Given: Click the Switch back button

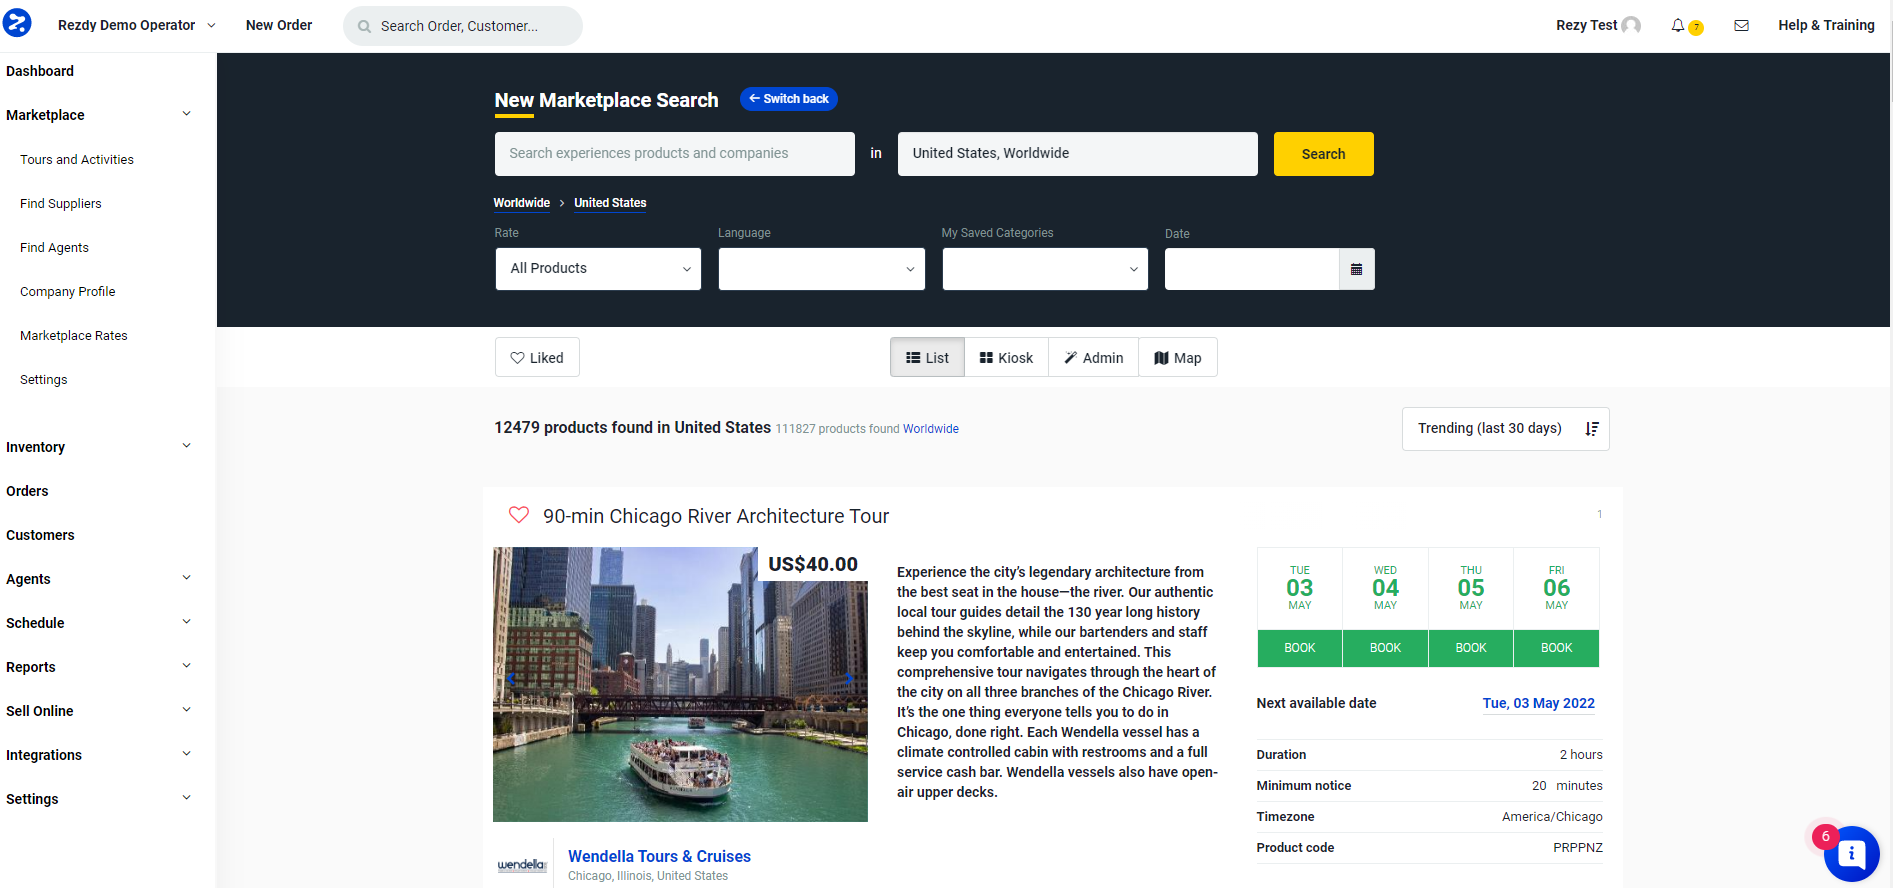Looking at the screenshot, I should [x=789, y=99].
